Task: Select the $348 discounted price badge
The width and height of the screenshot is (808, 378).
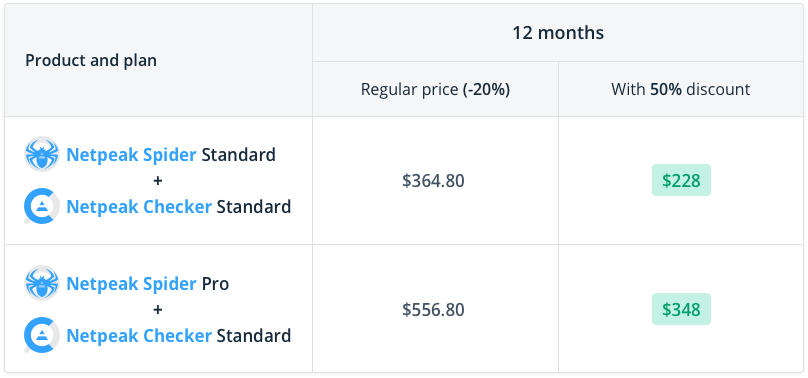Action: point(681,309)
